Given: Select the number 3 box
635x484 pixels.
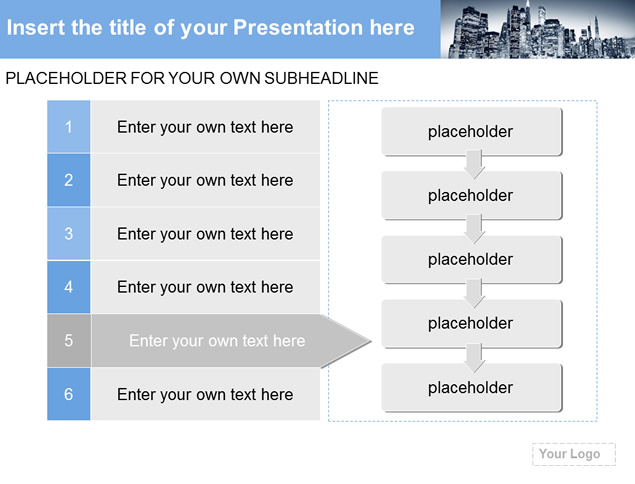Looking at the screenshot, I should (x=68, y=234).
